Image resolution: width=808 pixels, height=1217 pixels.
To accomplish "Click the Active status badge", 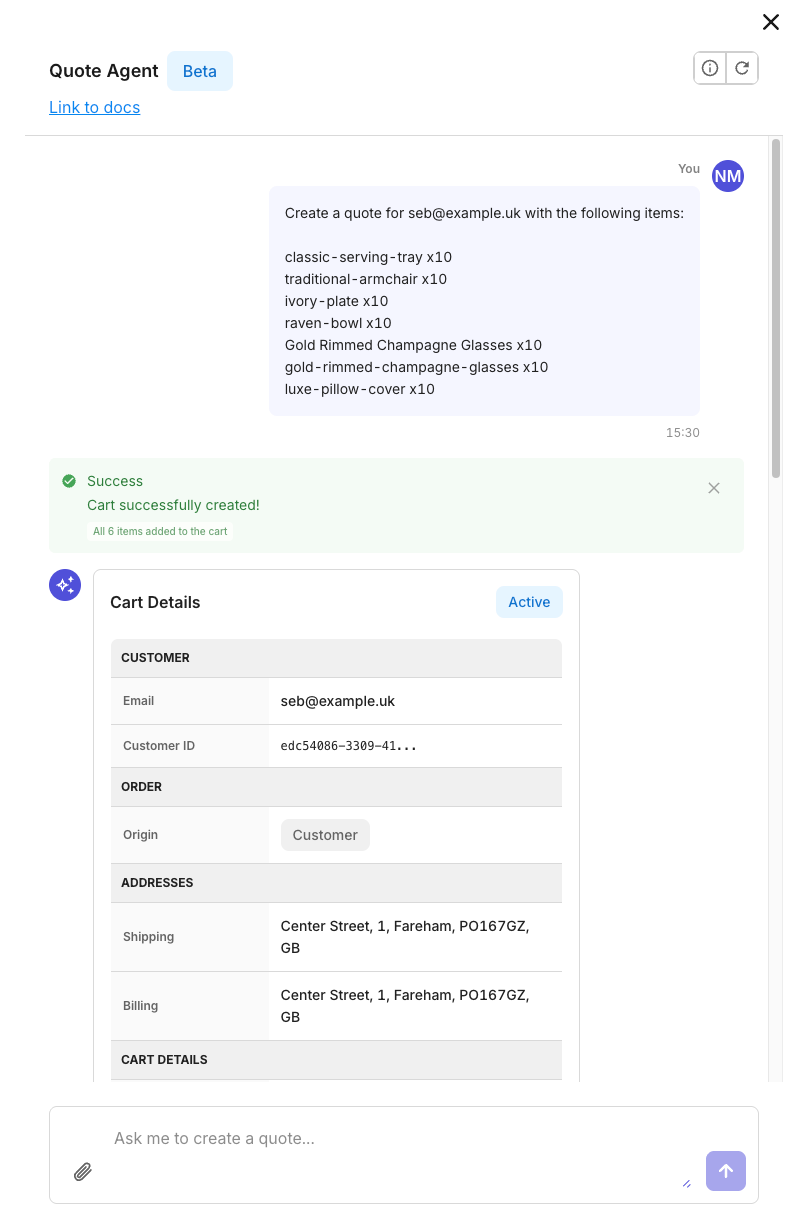I will pyautogui.click(x=529, y=602).
